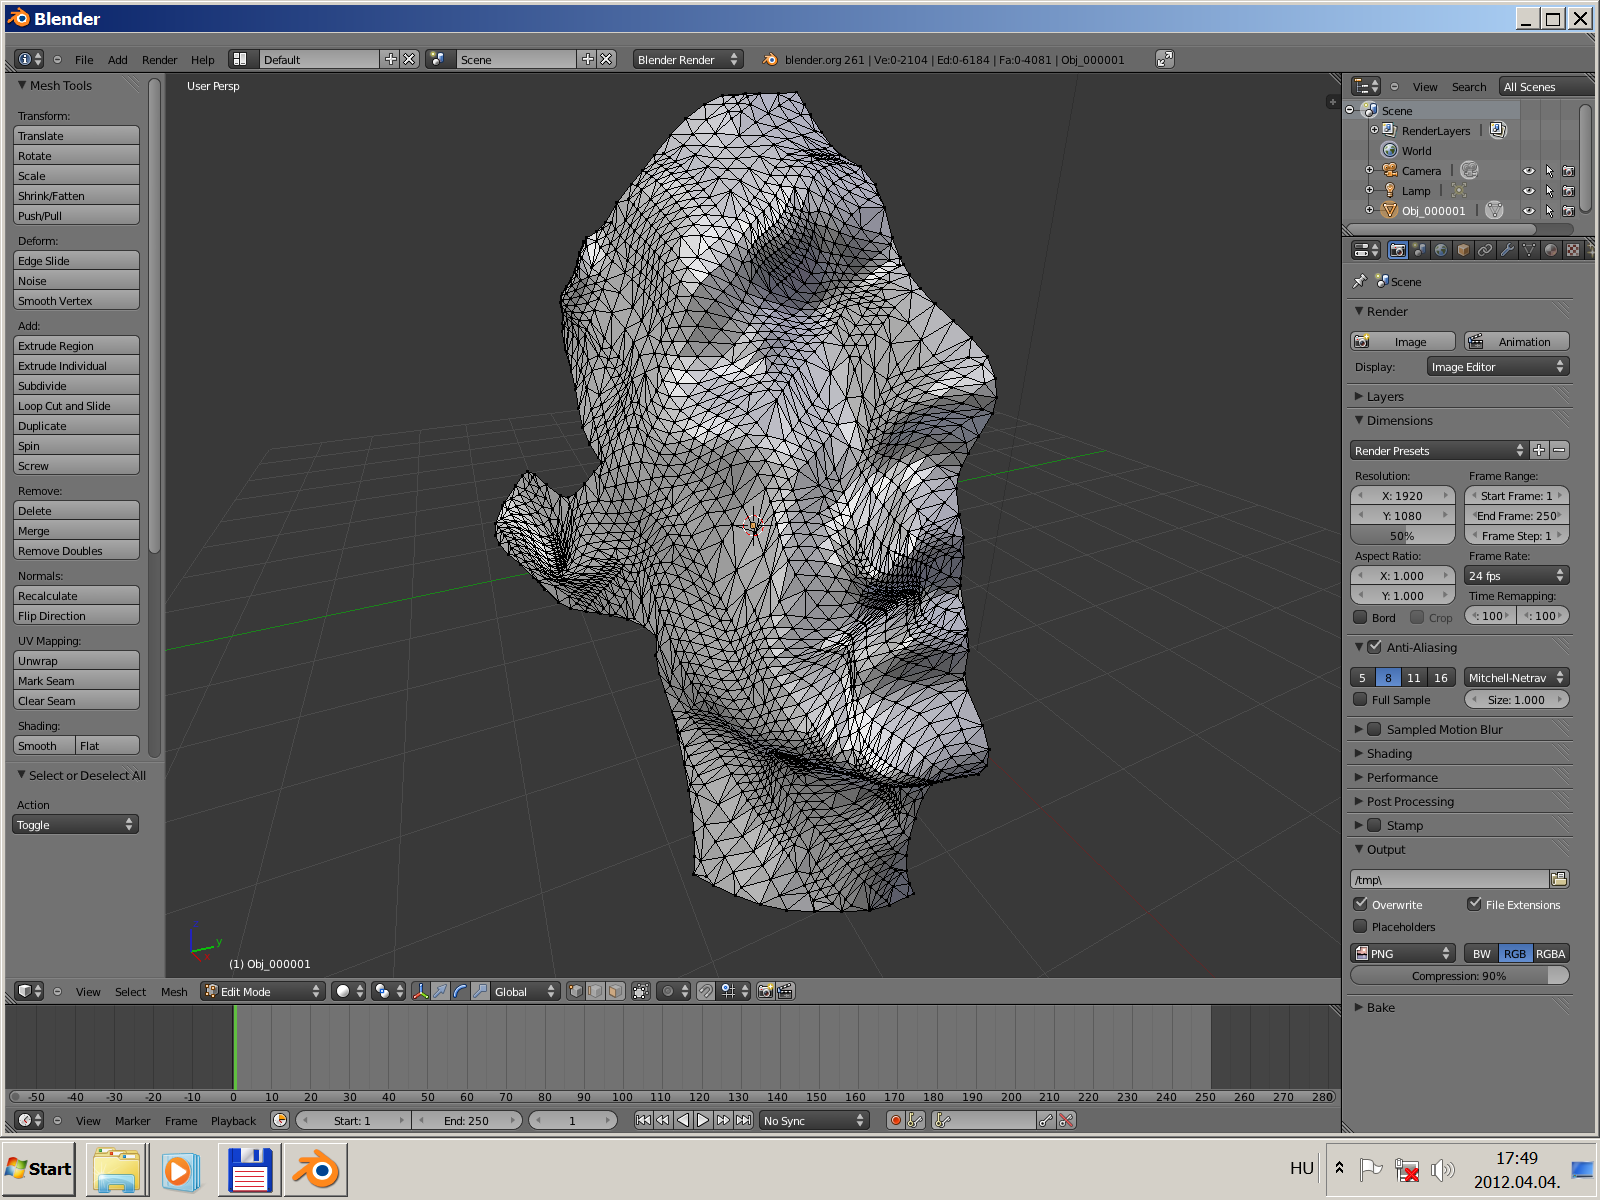Open the World properties globe tab
The width and height of the screenshot is (1600, 1200).
[x=1441, y=250]
